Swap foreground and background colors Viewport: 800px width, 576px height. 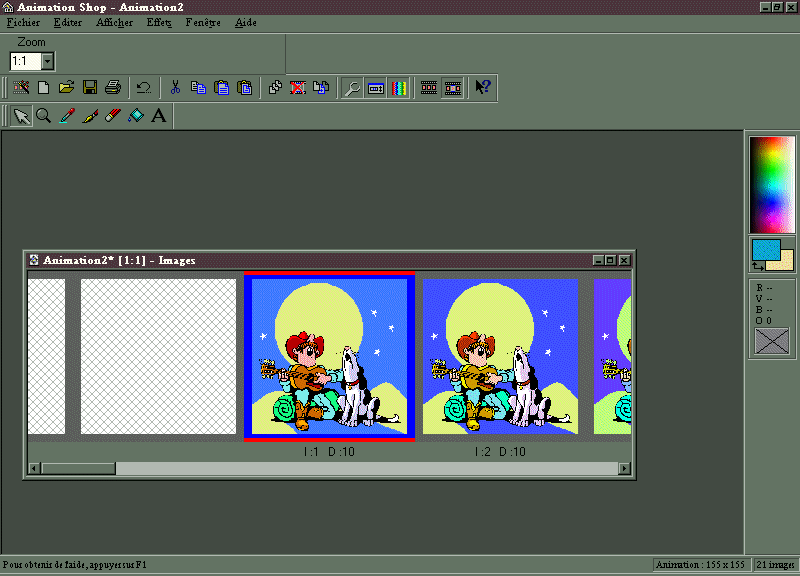758,266
